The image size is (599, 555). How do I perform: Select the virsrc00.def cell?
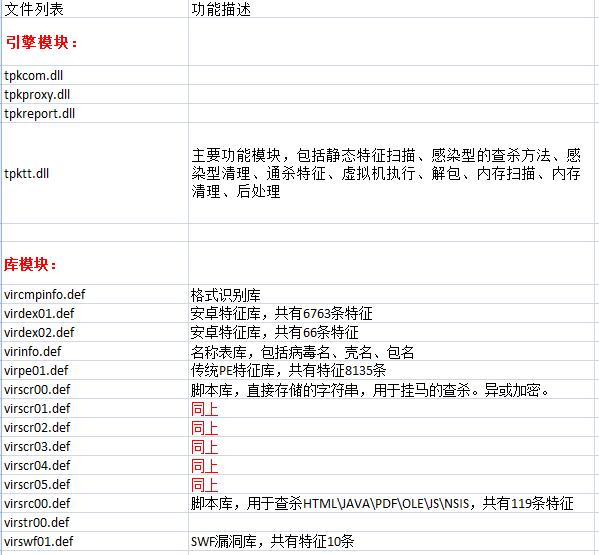pos(95,503)
